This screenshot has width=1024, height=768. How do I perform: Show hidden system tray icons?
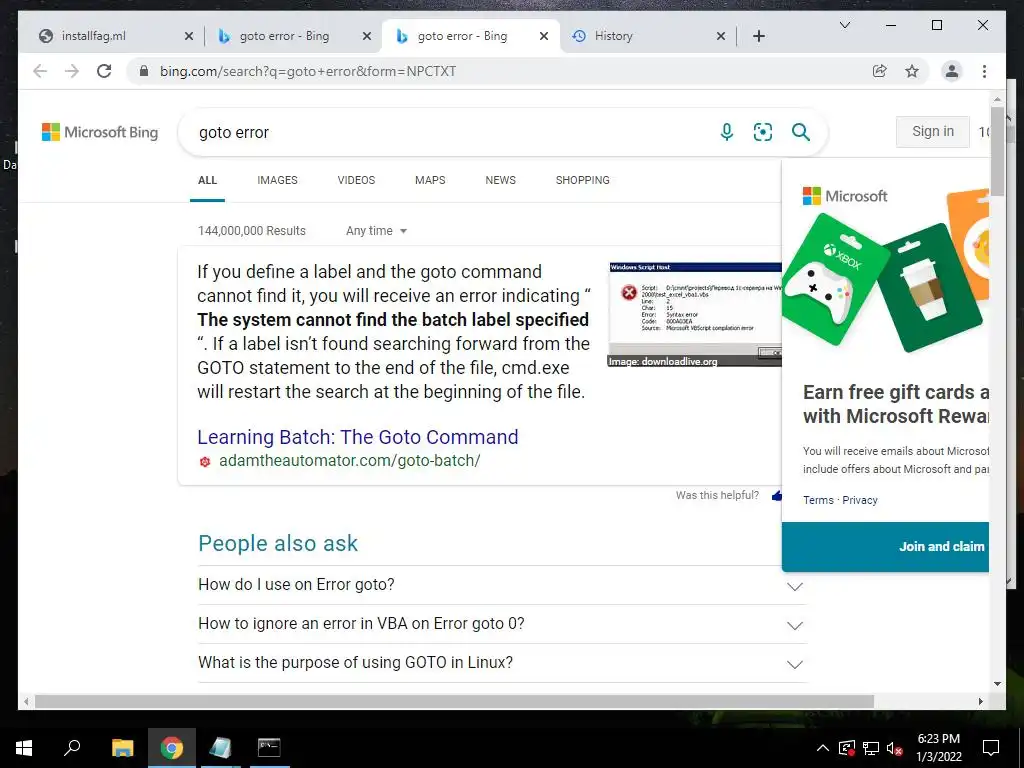(823, 748)
